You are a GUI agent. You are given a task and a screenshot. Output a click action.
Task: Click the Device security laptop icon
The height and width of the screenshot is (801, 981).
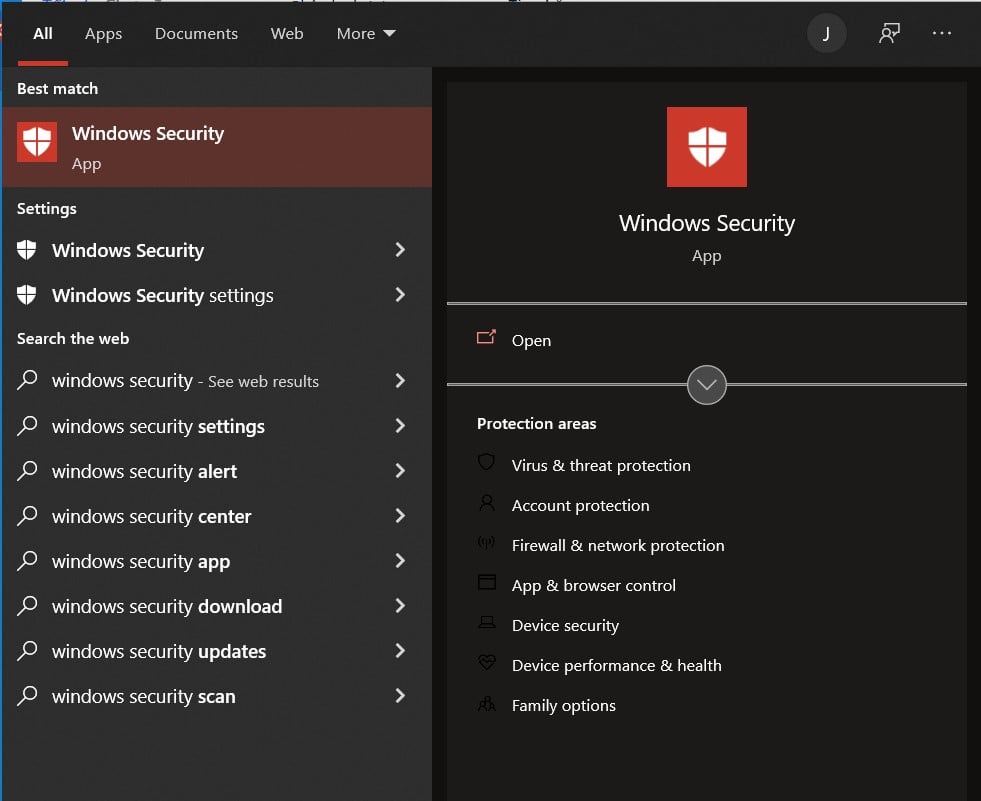point(486,623)
